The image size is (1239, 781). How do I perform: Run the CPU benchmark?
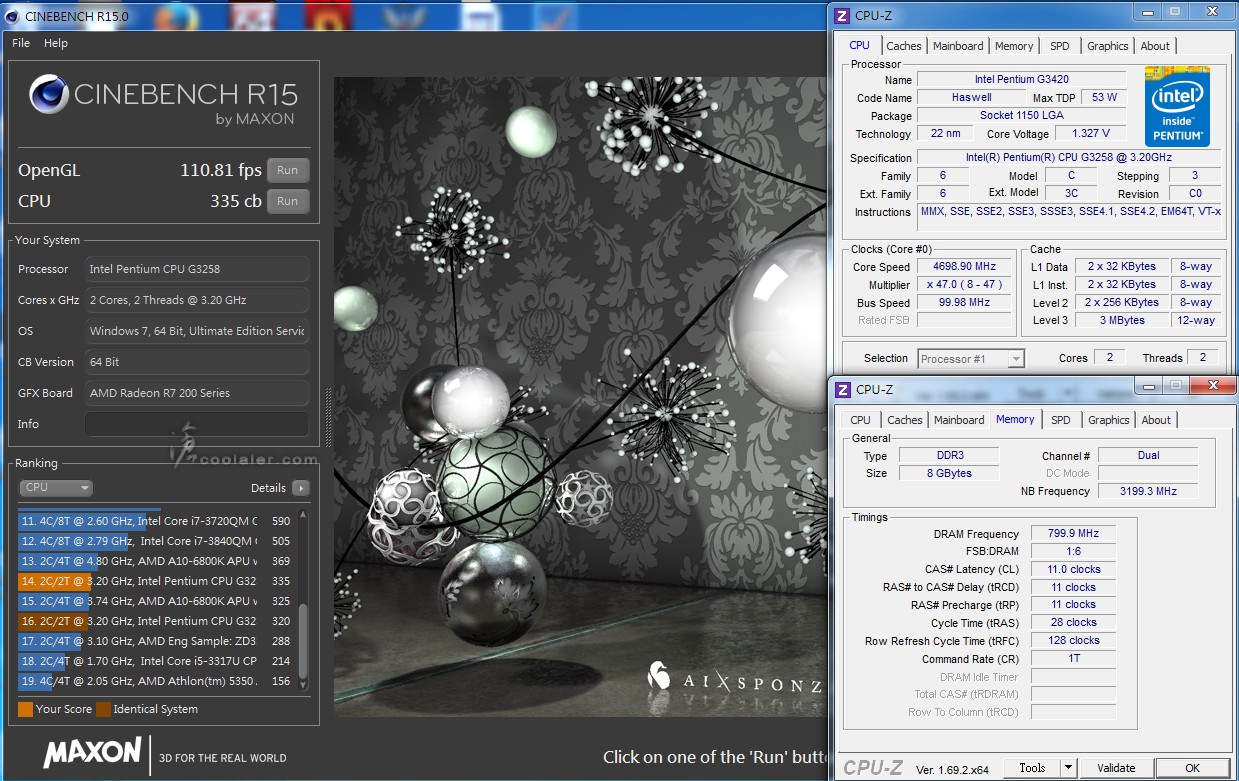tap(288, 201)
